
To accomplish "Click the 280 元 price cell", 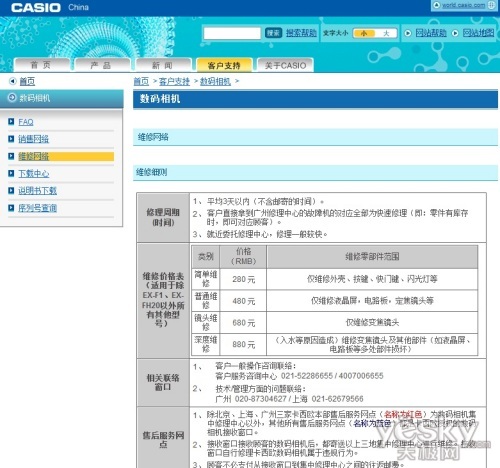I will (243, 279).
